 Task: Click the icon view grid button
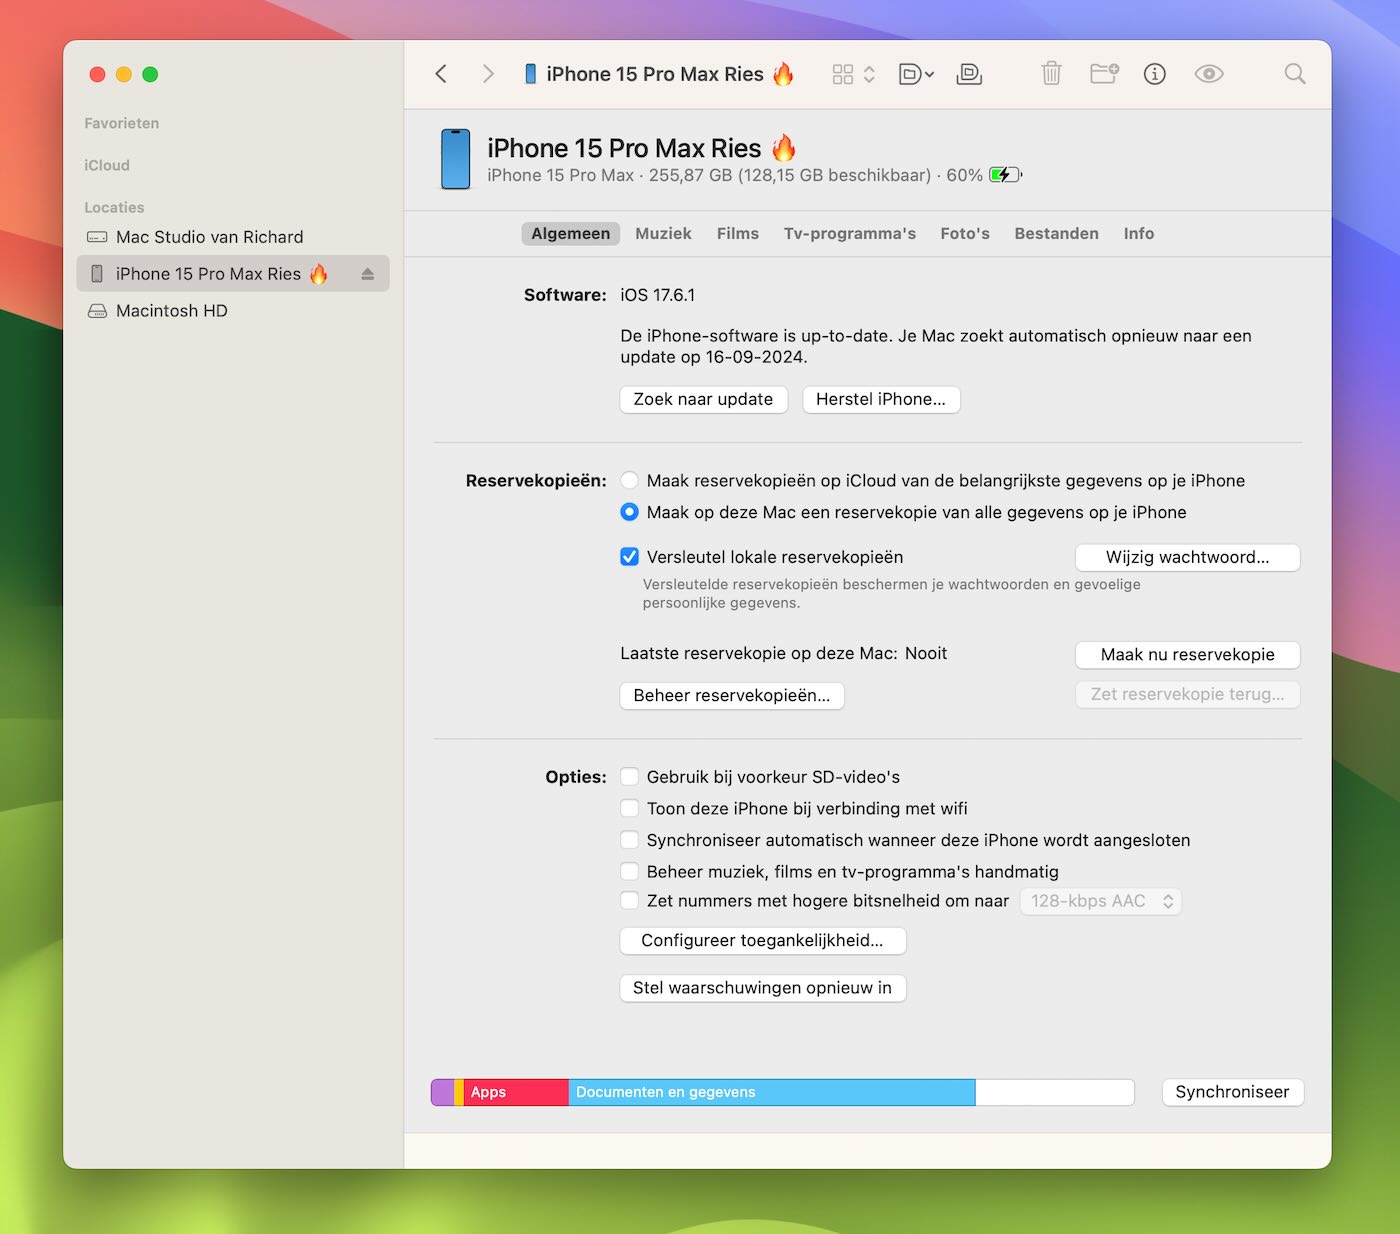tap(843, 74)
